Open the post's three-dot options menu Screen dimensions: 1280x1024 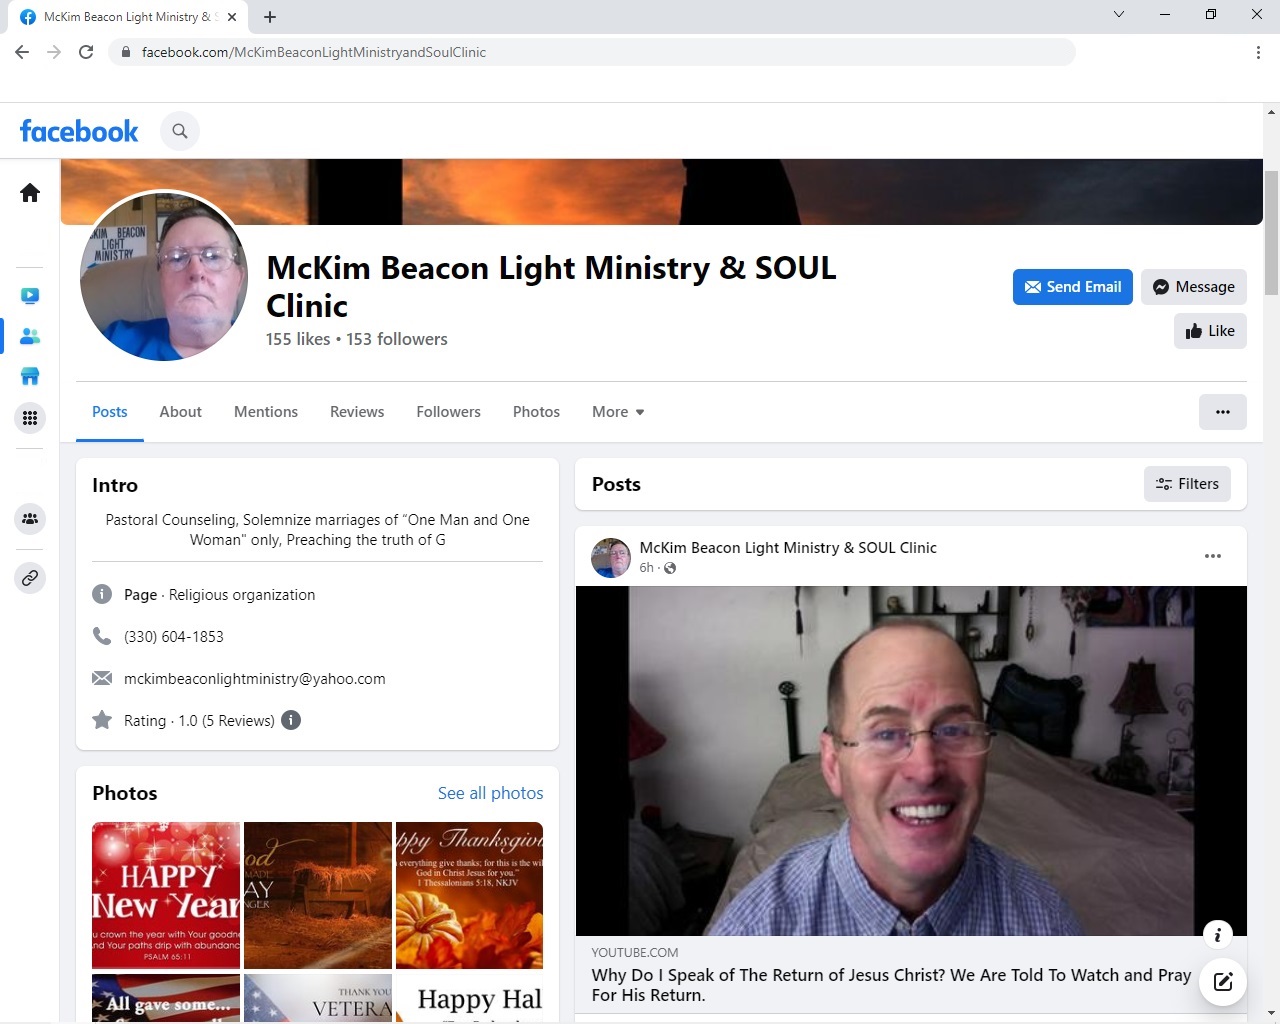tap(1213, 556)
